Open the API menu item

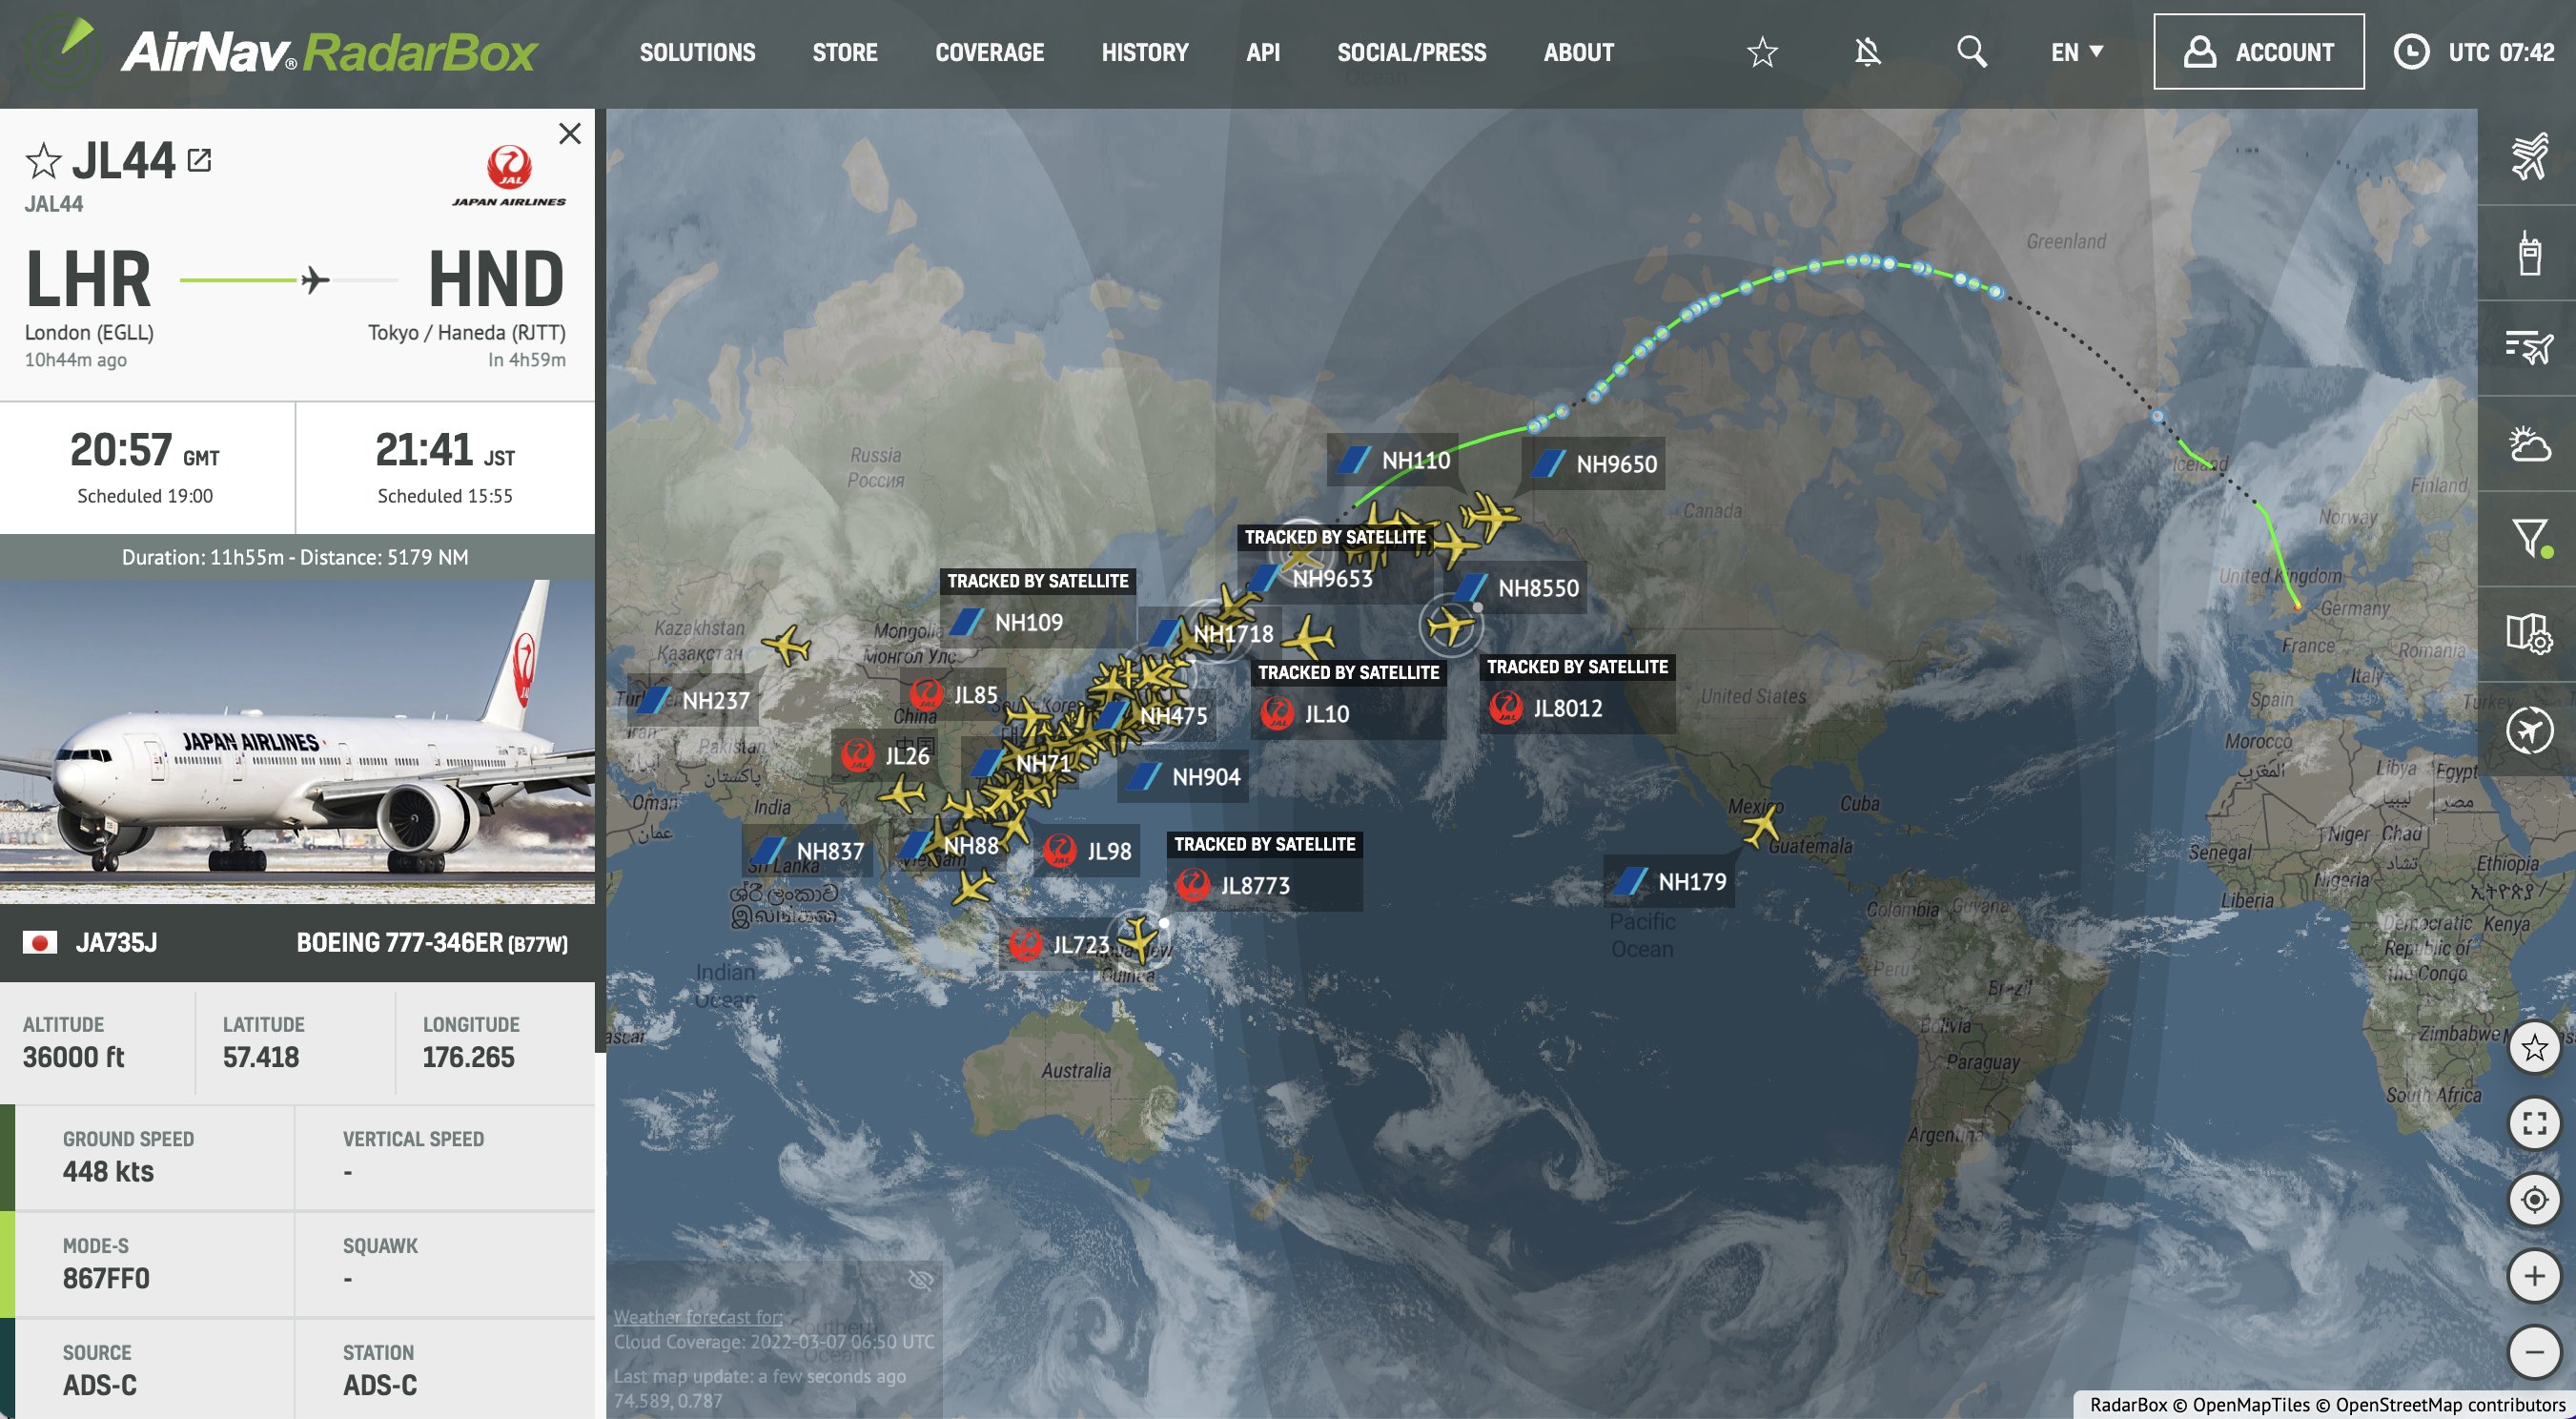pyautogui.click(x=1263, y=52)
